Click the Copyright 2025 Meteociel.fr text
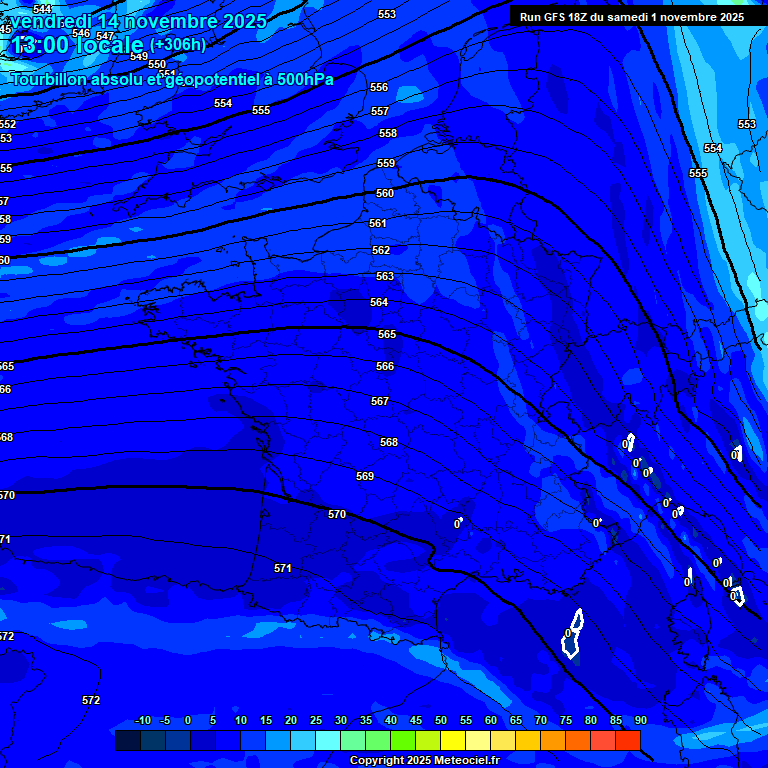The height and width of the screenshot is (768, 768). click(x=424, y=761)
